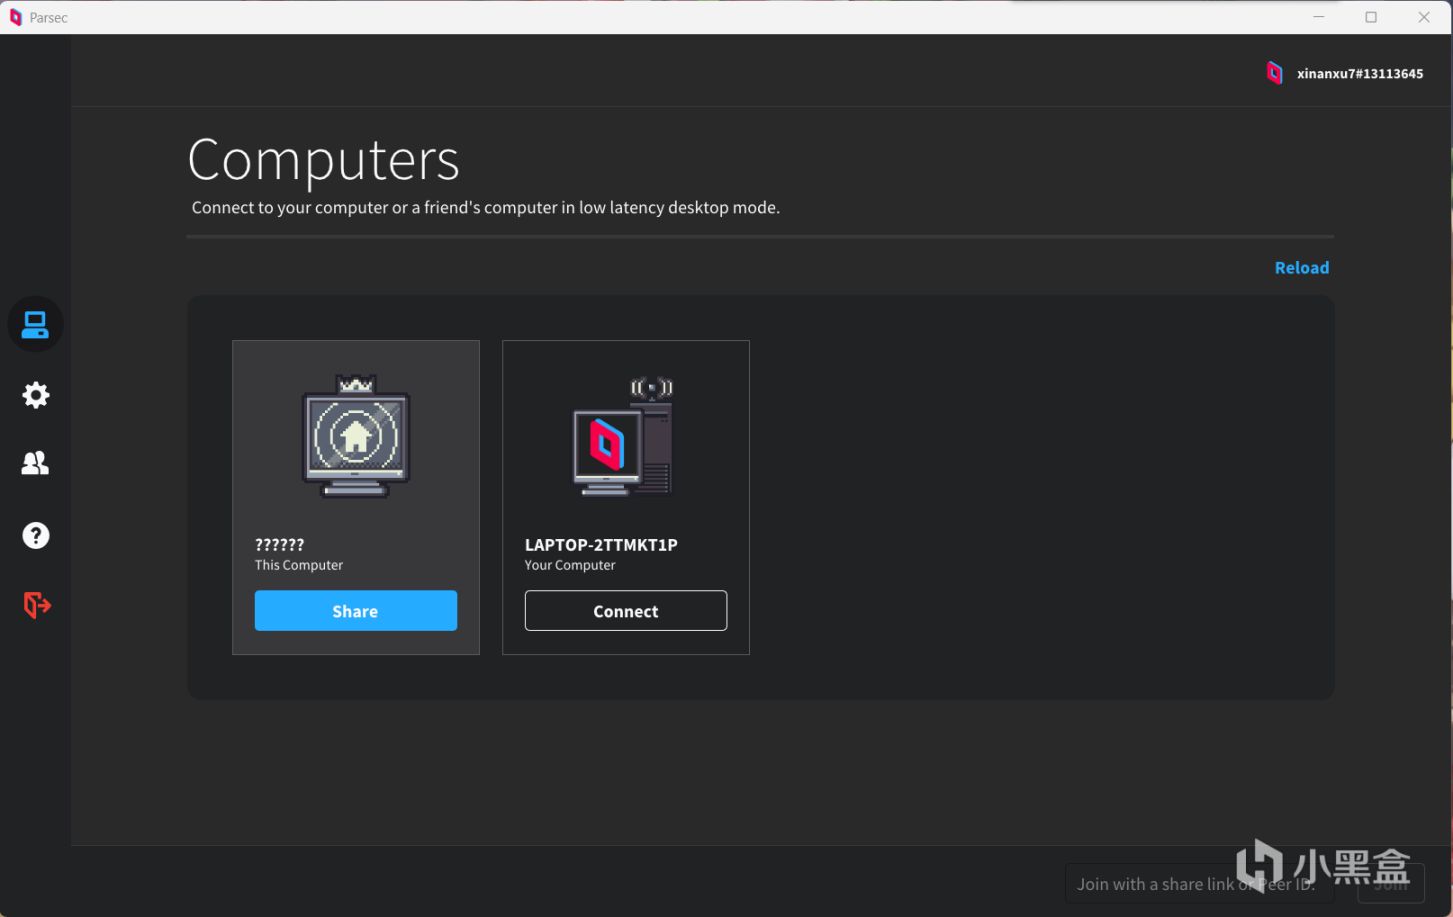Image resolution: width=1453 pixels, height=917 pixels.
Task: Maximize the Parsec window
Action: [1371, 17]
